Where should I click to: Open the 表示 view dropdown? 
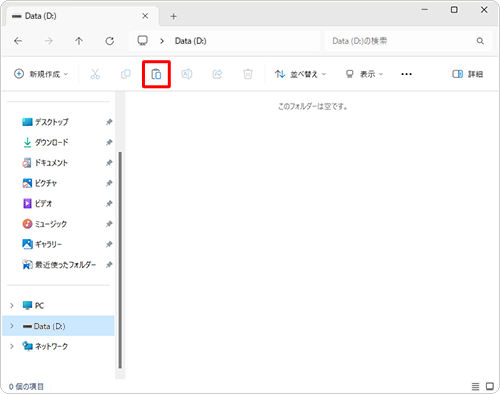click(364, 74)
